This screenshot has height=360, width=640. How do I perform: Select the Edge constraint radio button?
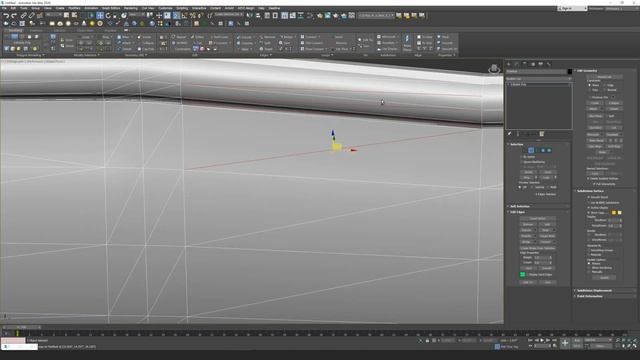click(x=605, y=85)
